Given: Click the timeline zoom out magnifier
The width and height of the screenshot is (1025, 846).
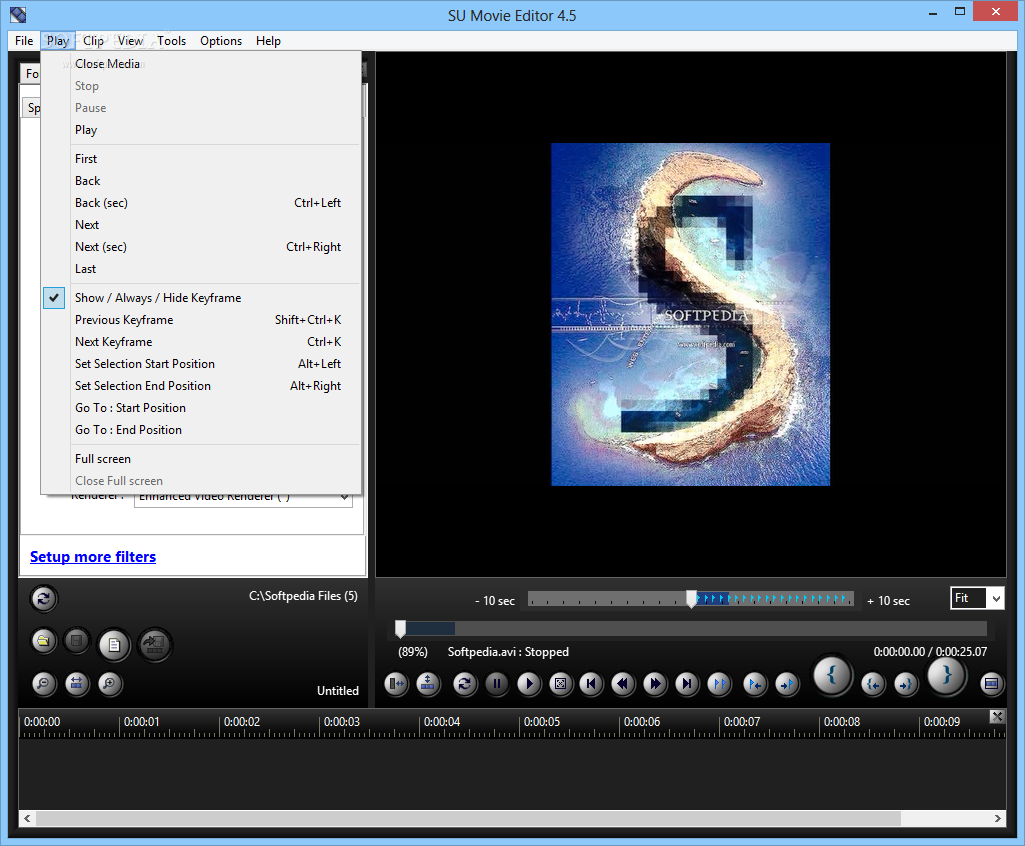Looking at the screenshot, I should click(x=43, y=684).
